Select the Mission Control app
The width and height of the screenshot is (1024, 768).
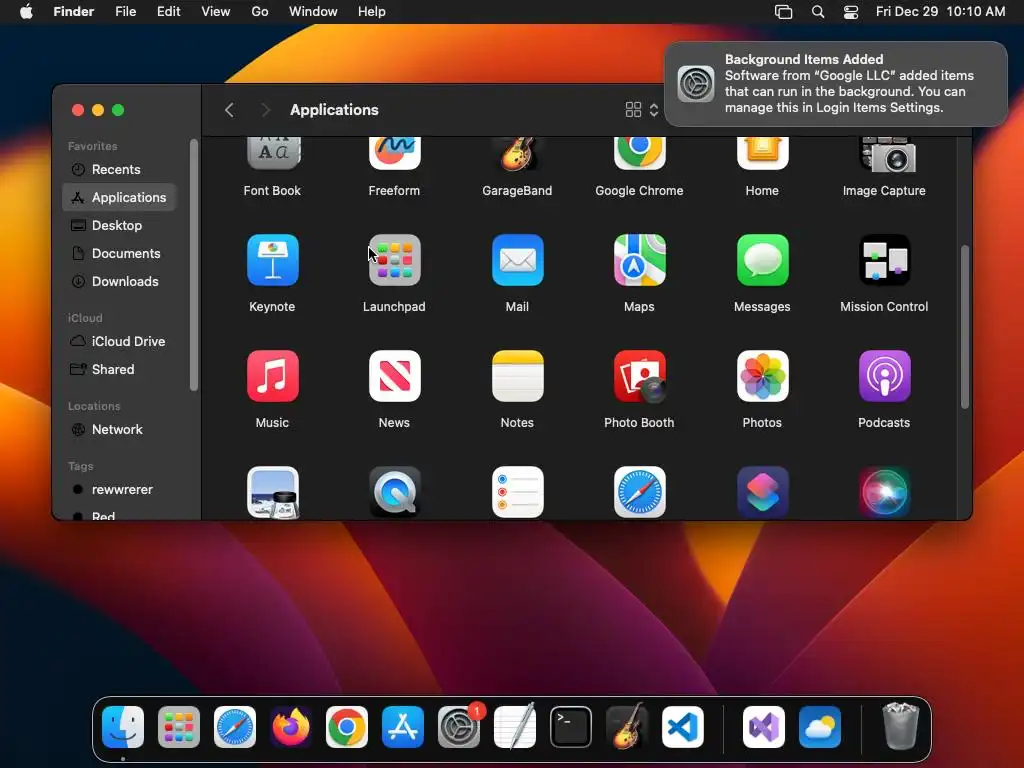[884, 260]
